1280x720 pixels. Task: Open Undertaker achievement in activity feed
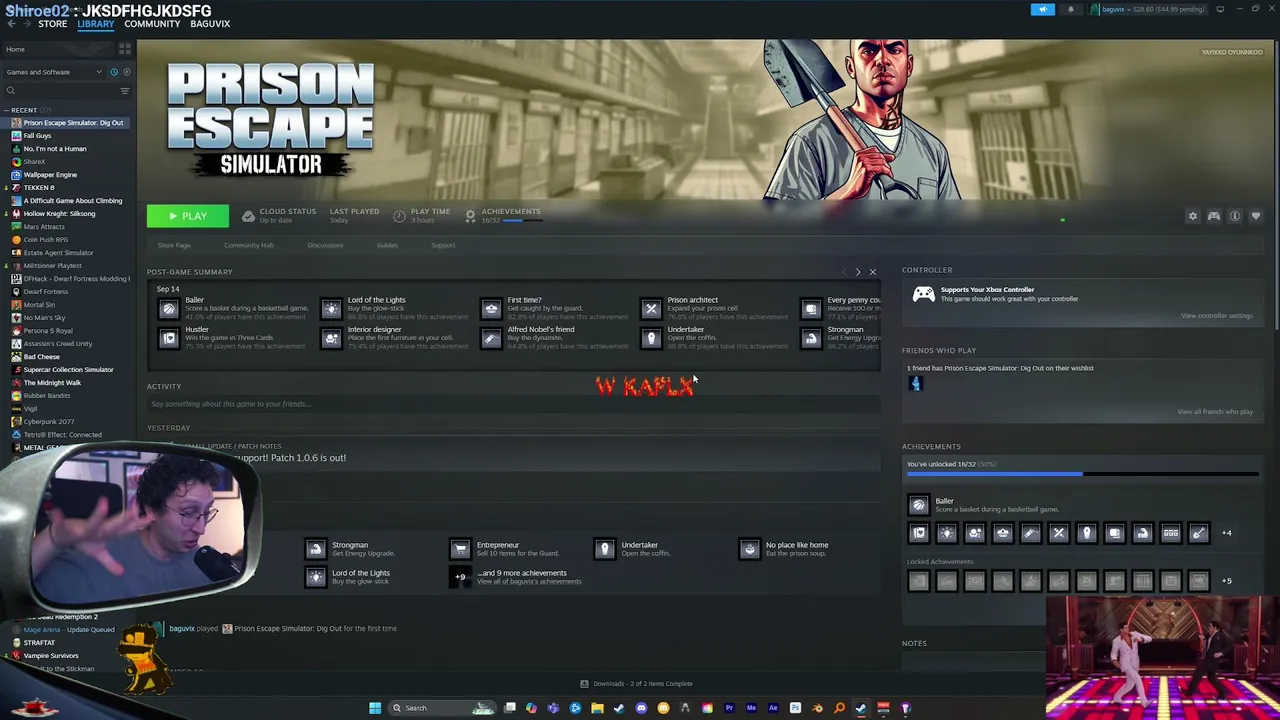604,549
